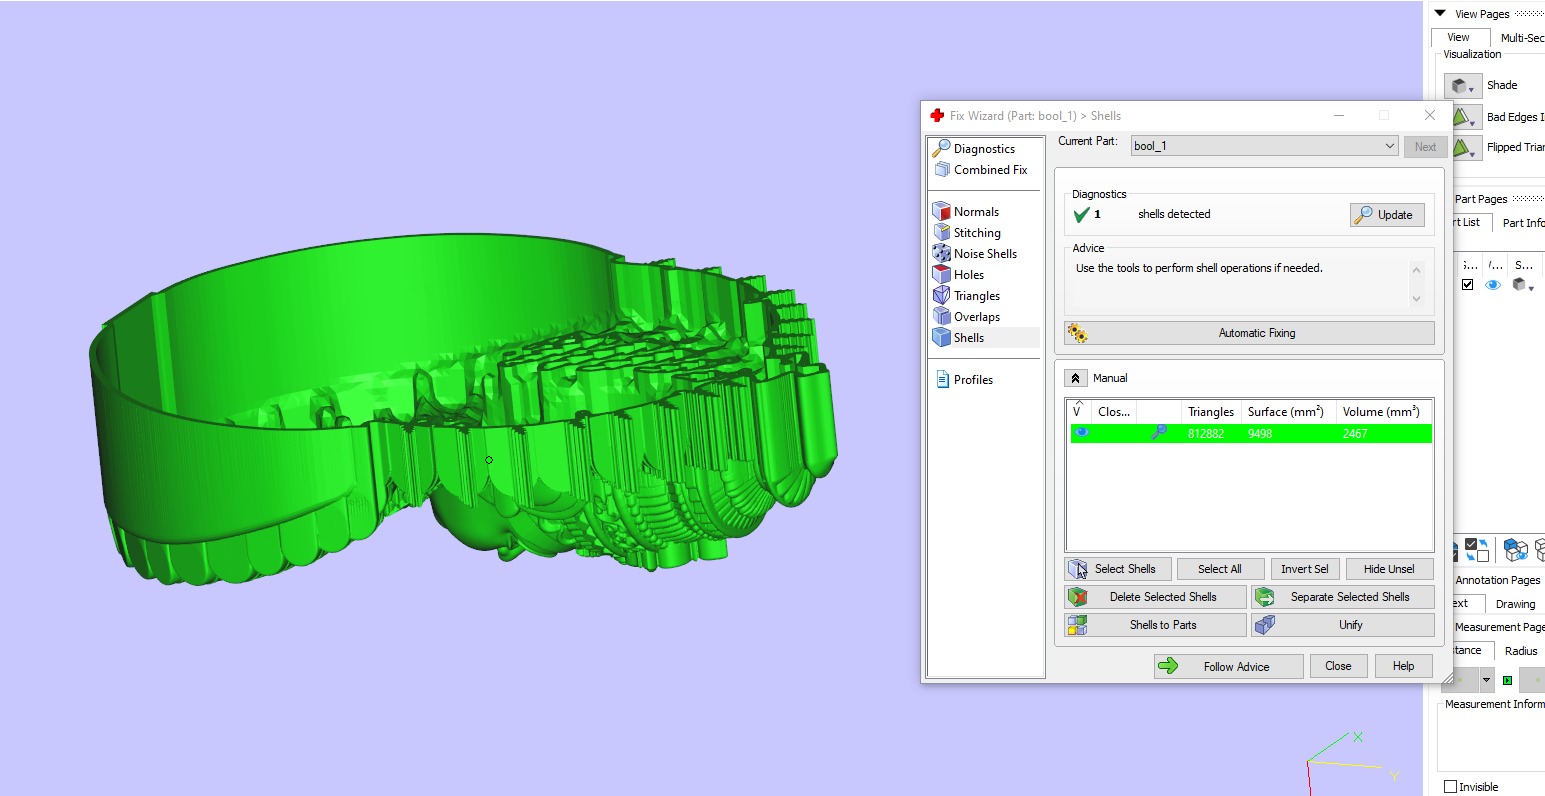
Task: Click the Invert Sel button
Action: point(1304,569)
